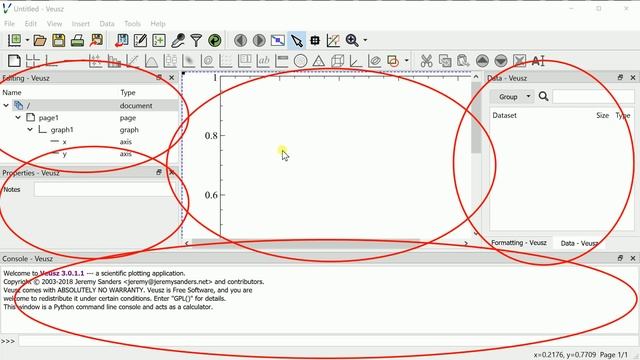Image resolution: width=640 pixels, height=360 pixels.
Task: Open the File menu
Action: click(9, 24)
